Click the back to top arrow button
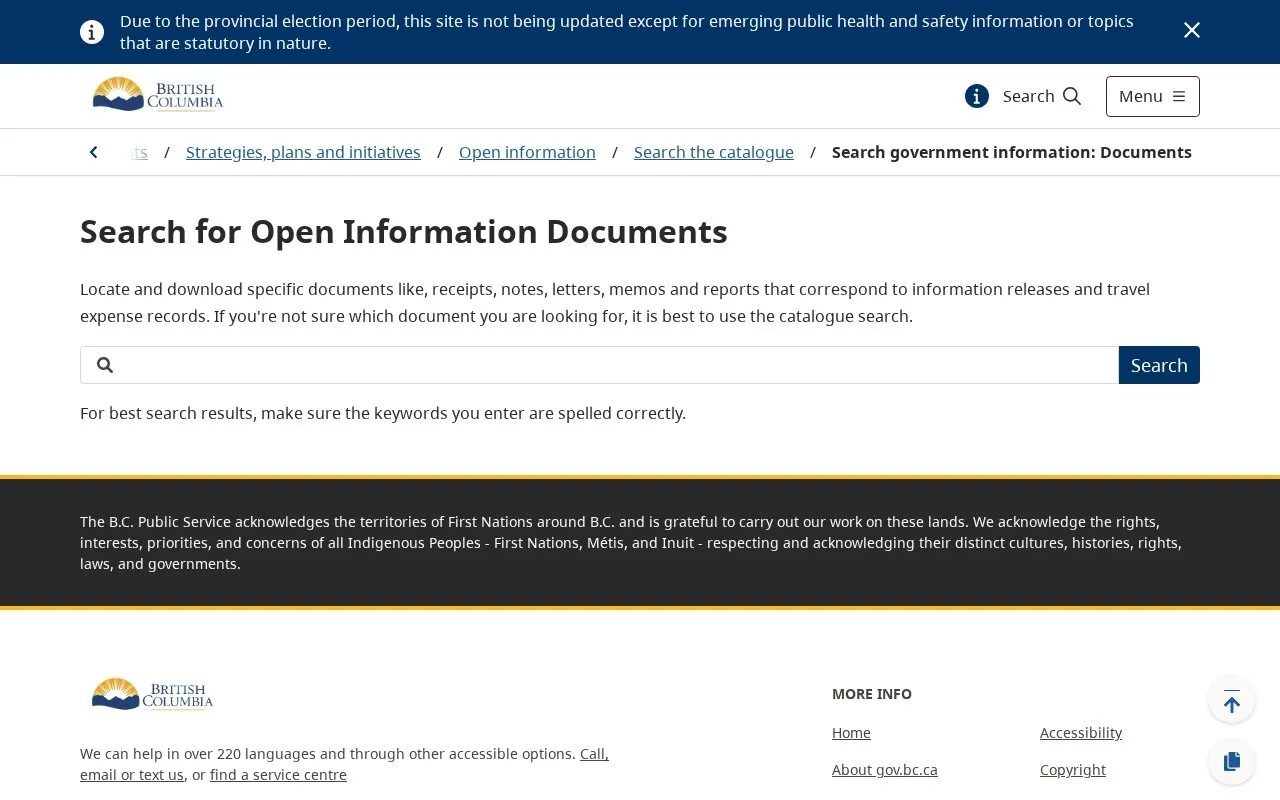Image resolution: width=1280 pixels, height=800 pixels. [1232, 701]
